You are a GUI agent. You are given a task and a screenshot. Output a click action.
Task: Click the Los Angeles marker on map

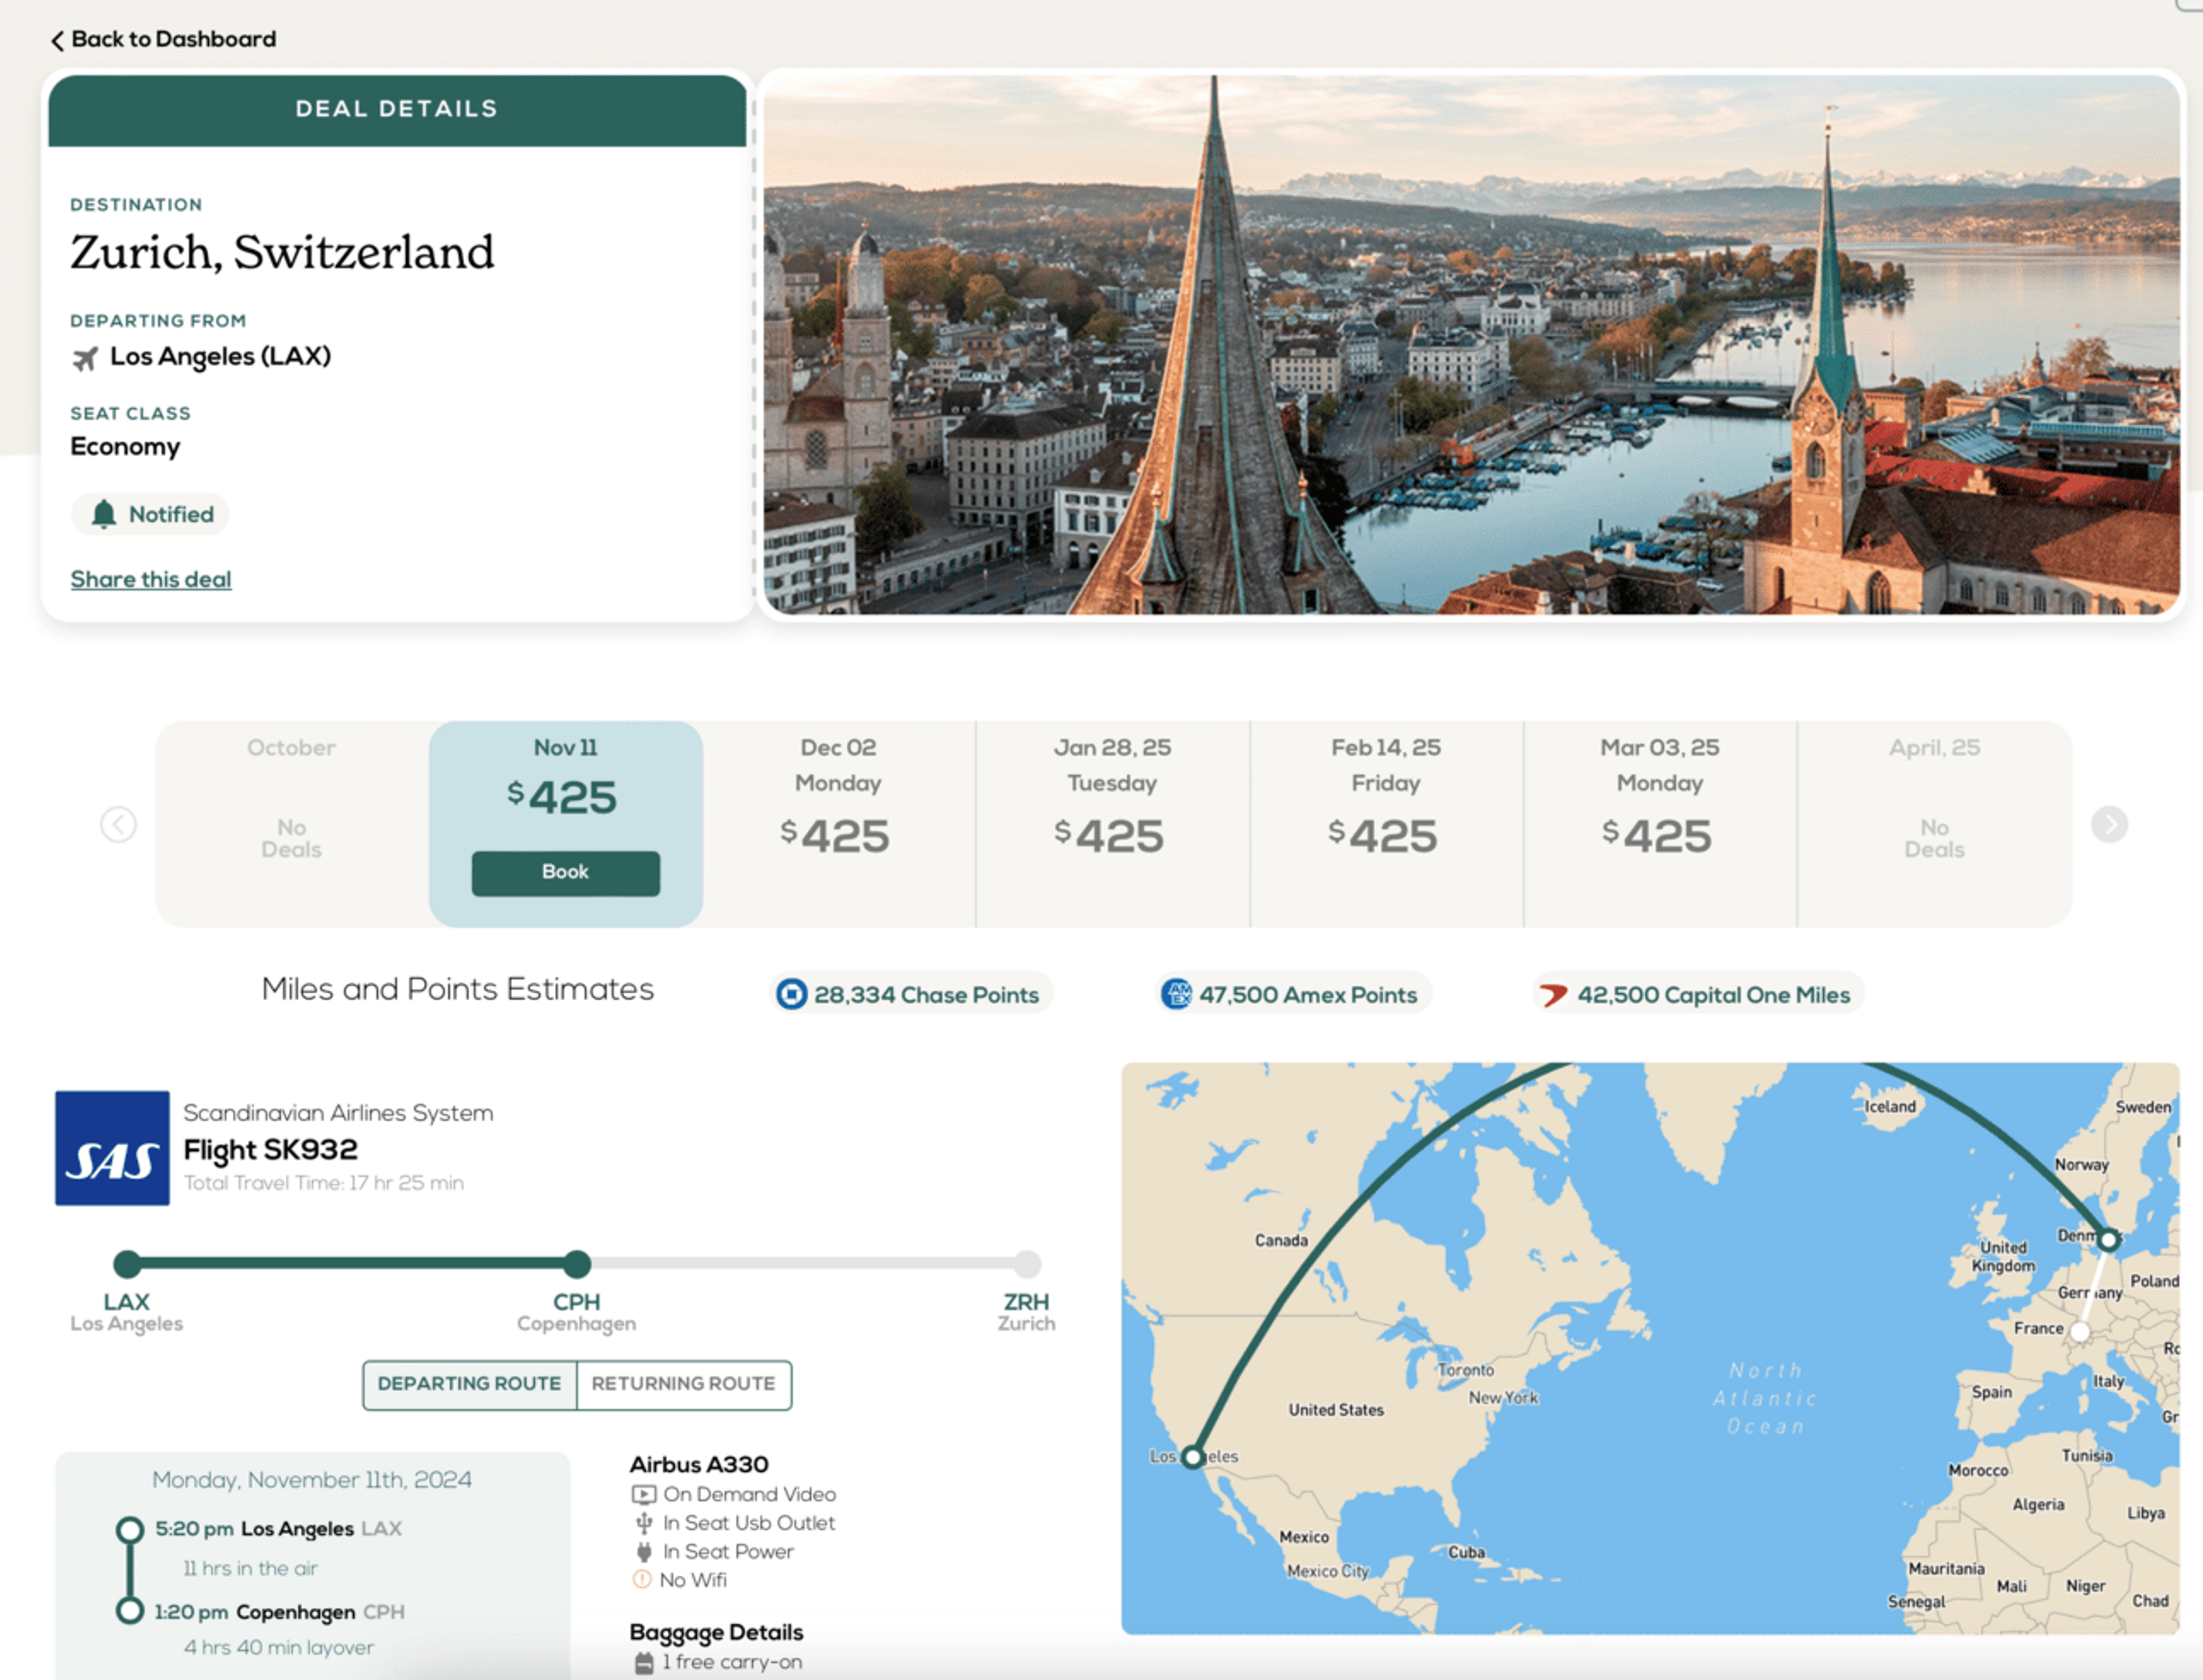pos(1192,1457)
